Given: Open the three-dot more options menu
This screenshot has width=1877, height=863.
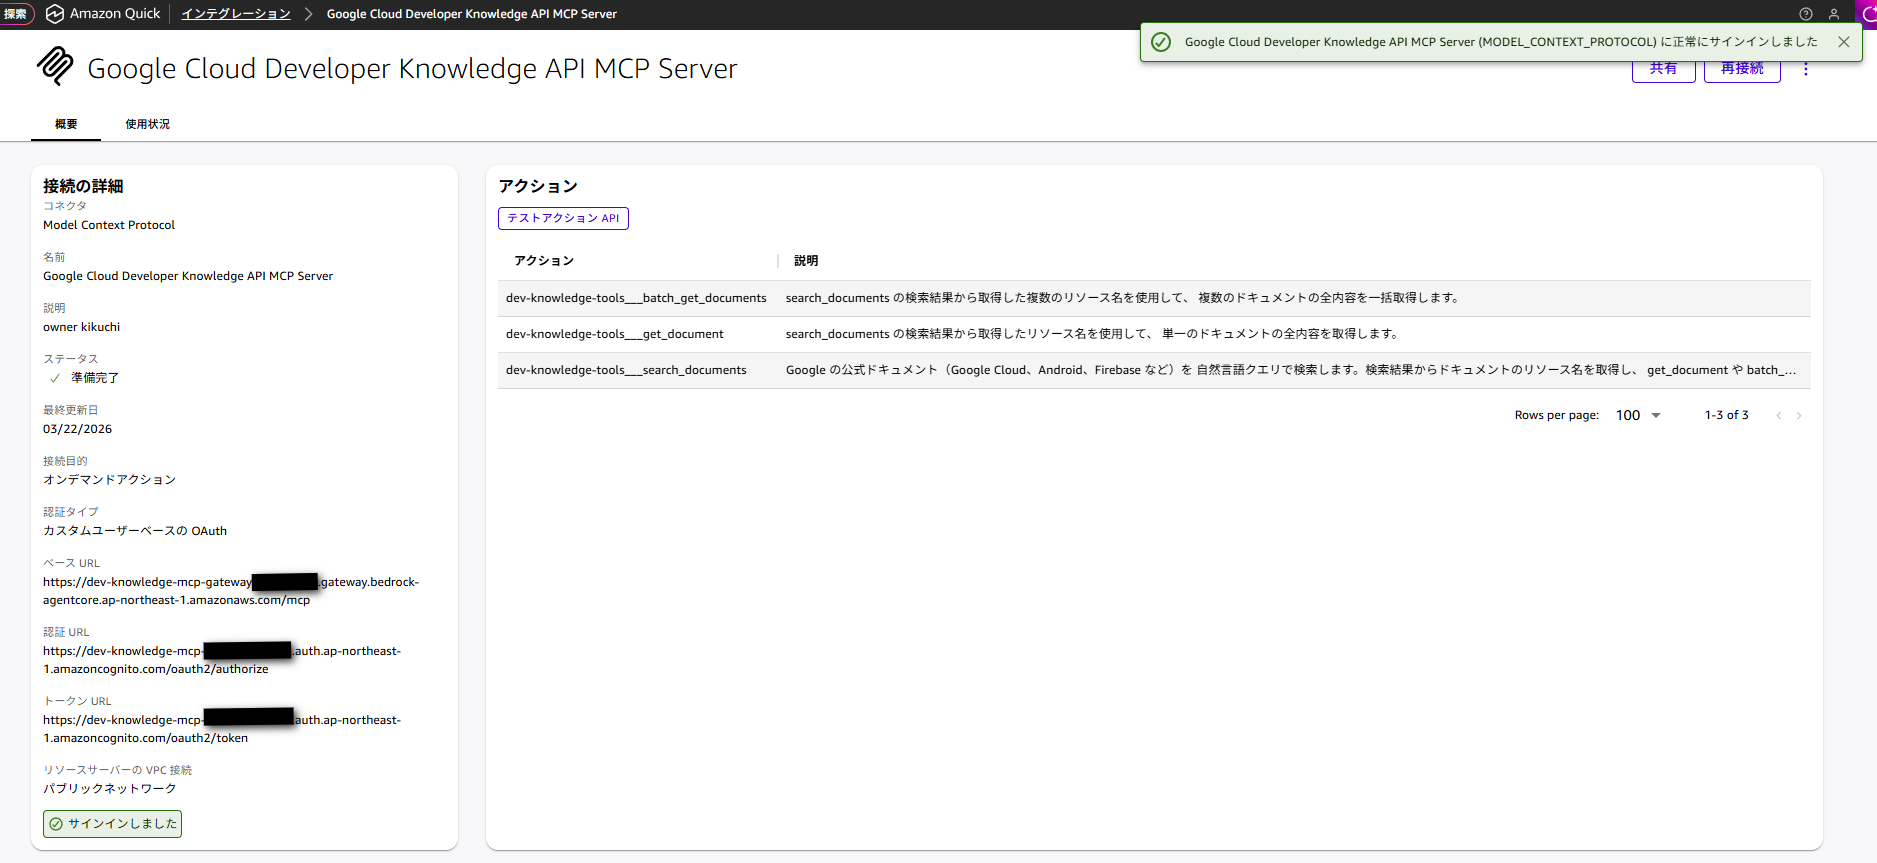Looking at the screenshot, I should [1805, 69].
